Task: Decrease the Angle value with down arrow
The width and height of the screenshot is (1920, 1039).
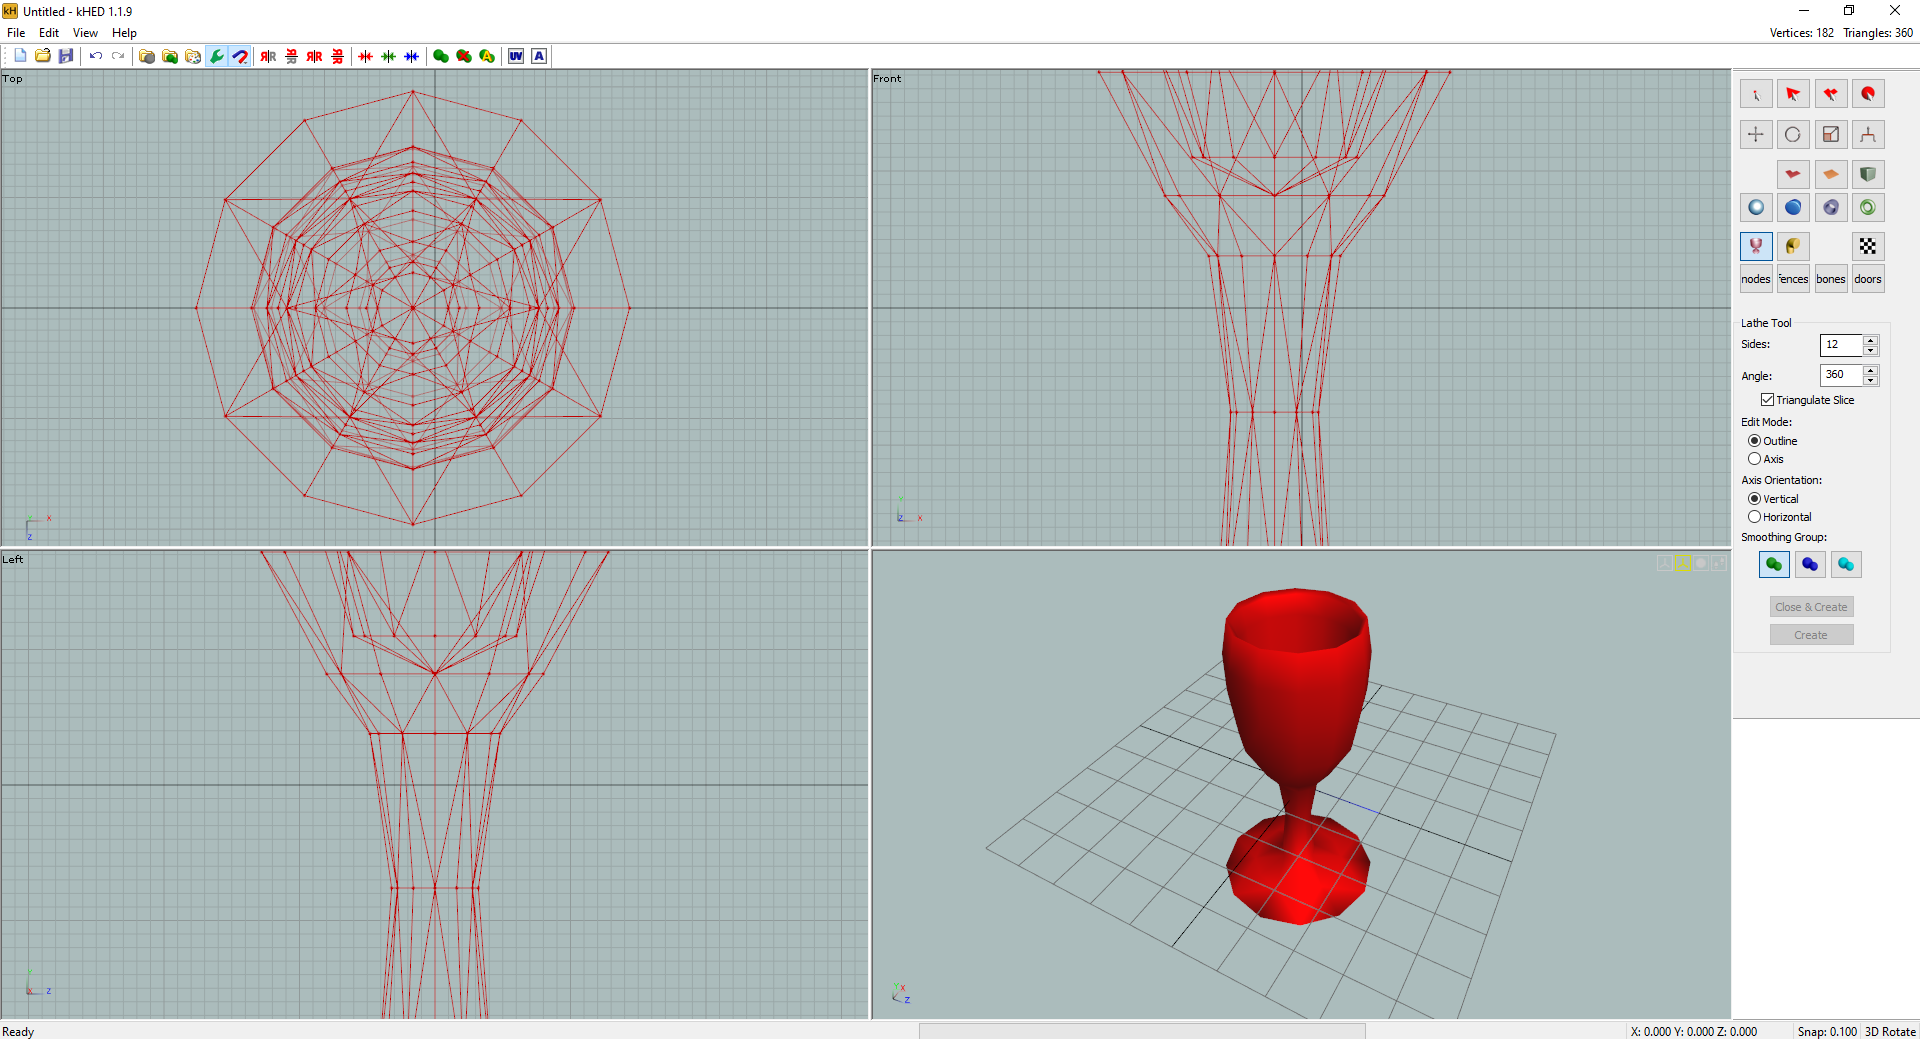Action: coord(1870,381)
